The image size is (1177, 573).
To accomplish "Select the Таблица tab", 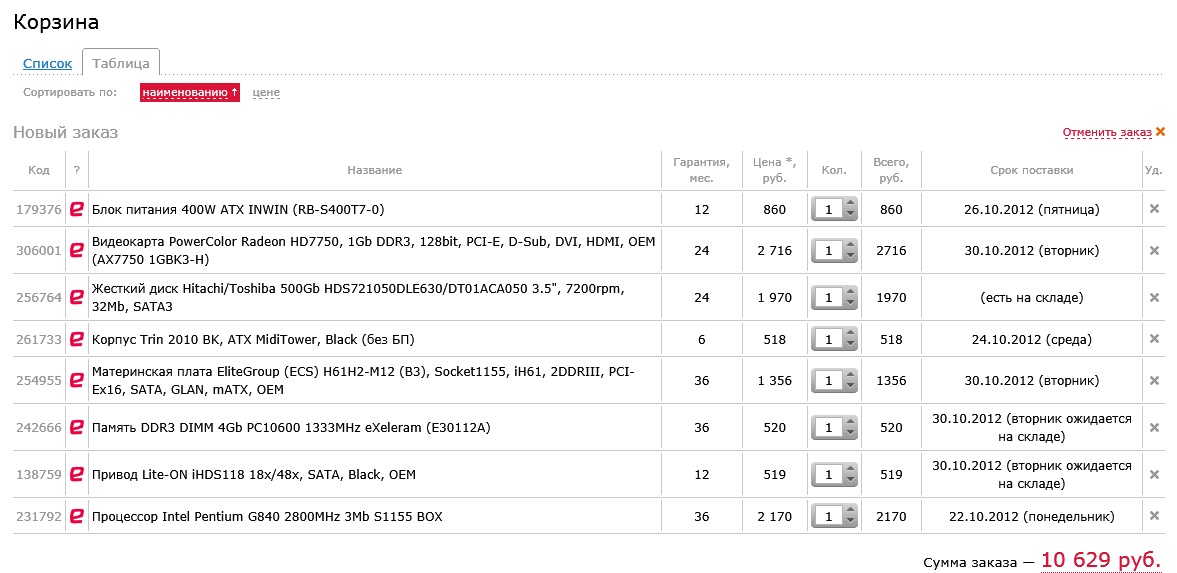I will coord(120,64).
